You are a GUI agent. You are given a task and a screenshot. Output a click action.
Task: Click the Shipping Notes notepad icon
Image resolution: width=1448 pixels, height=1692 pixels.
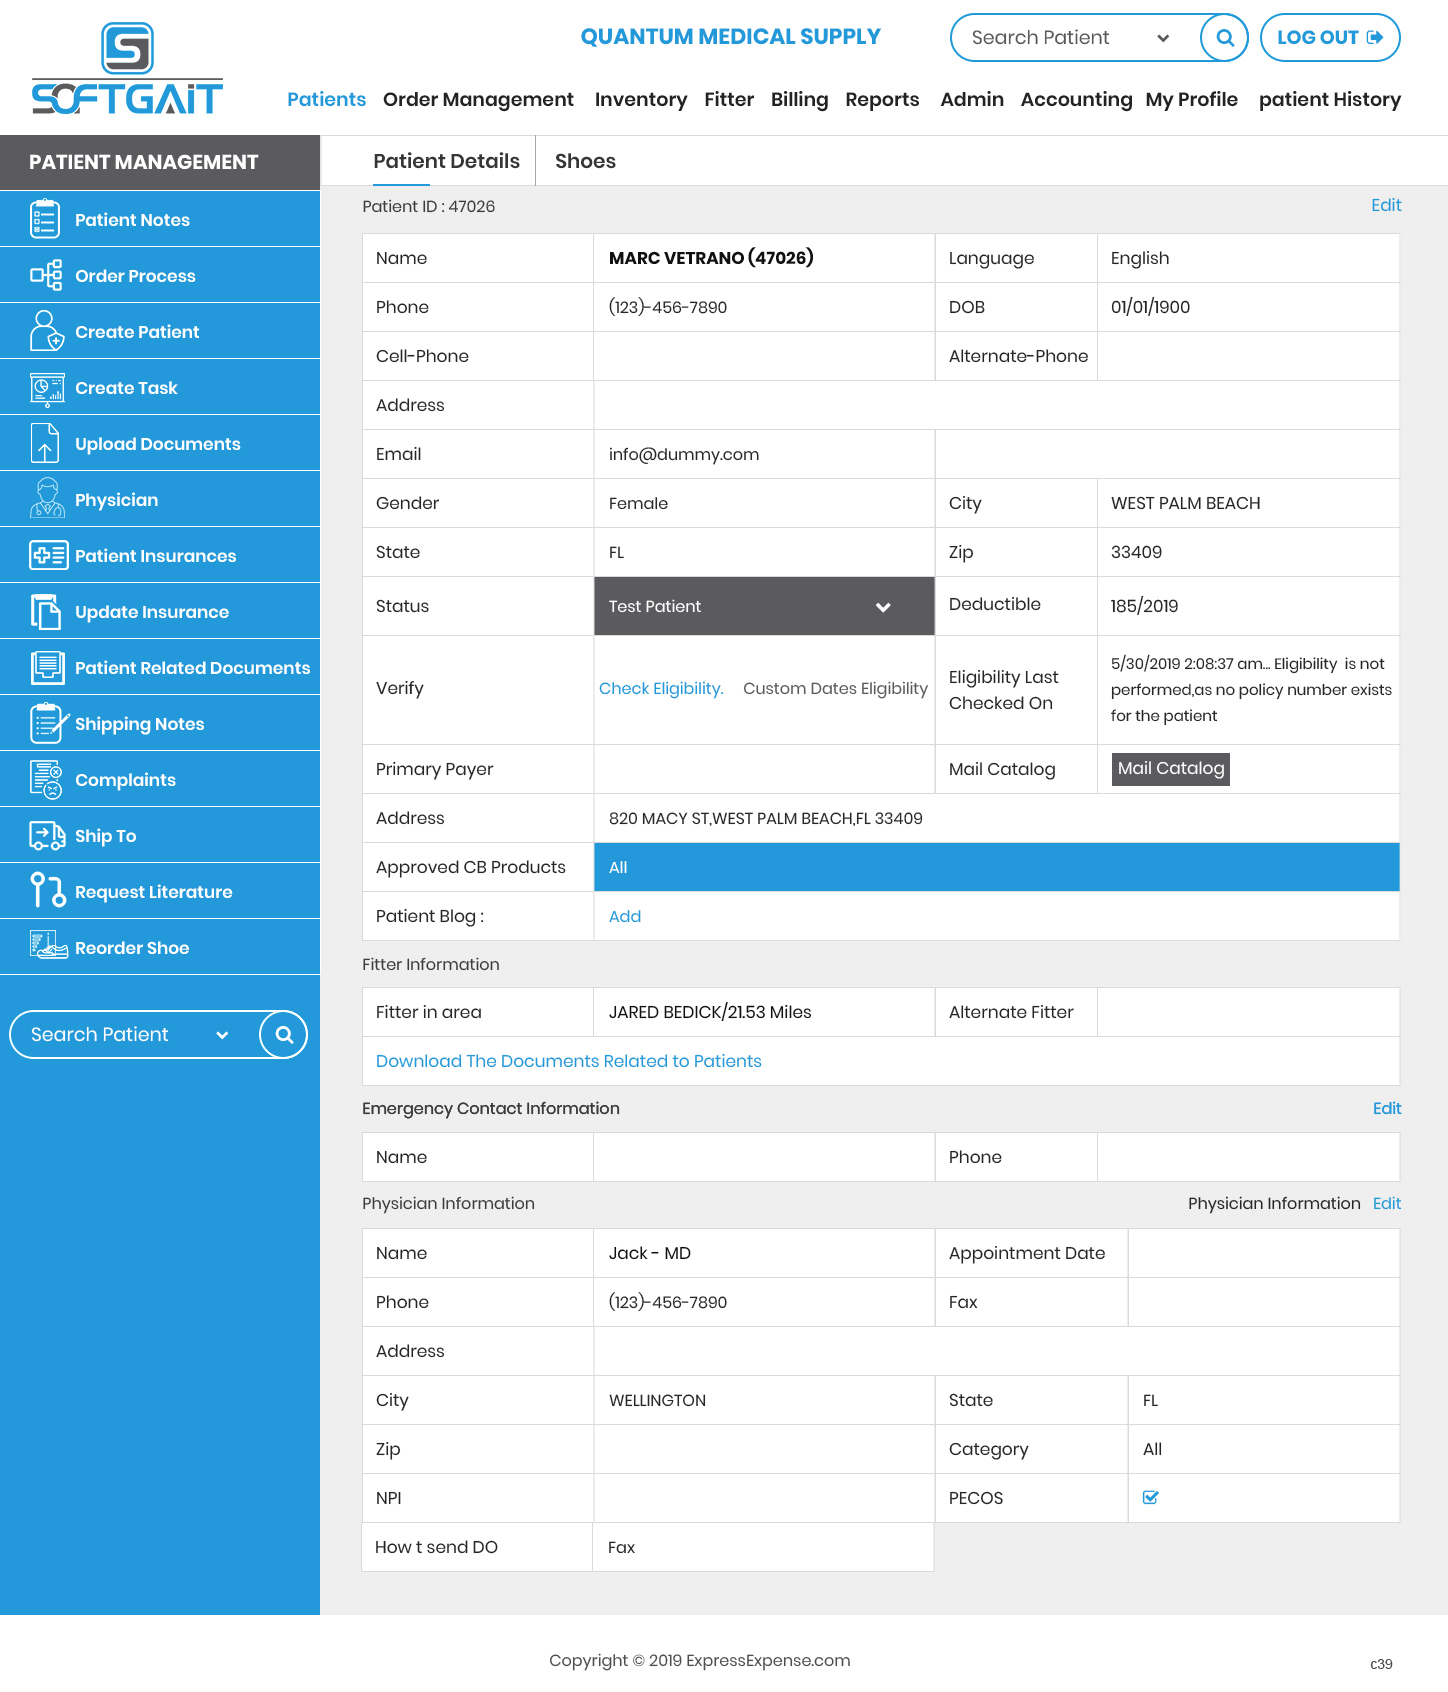48,723
